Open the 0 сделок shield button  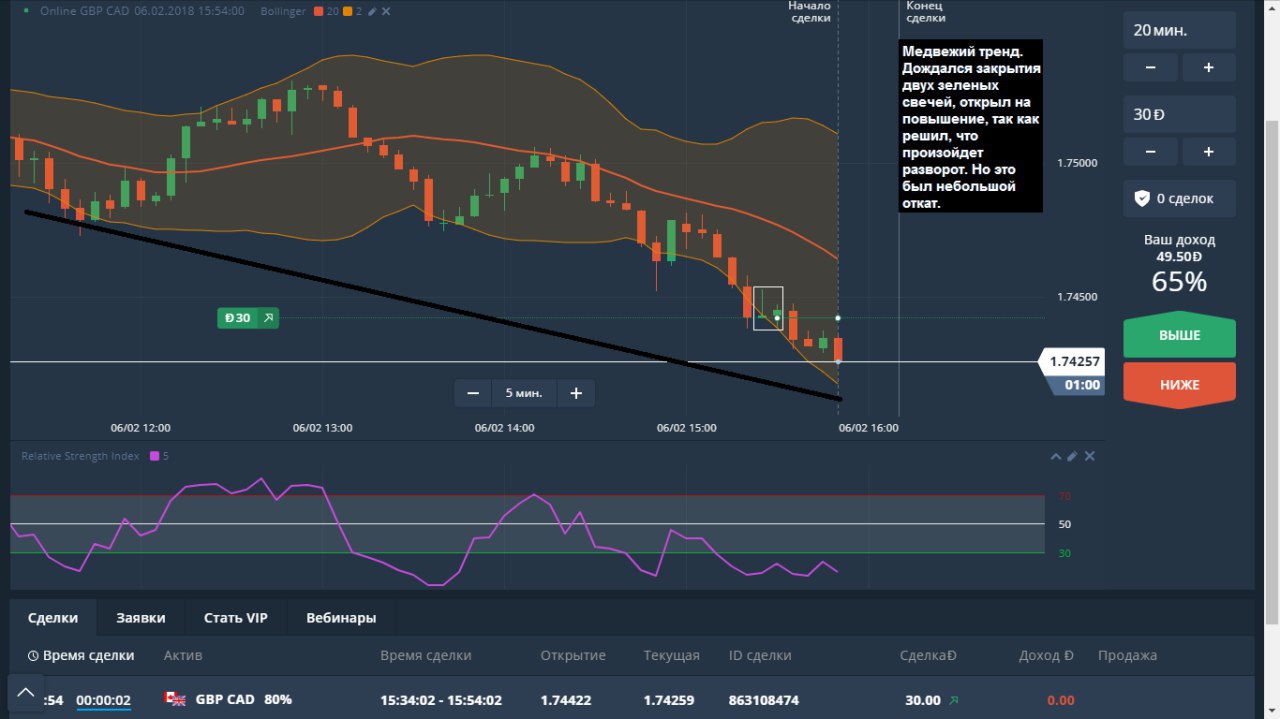point(1179,198)
